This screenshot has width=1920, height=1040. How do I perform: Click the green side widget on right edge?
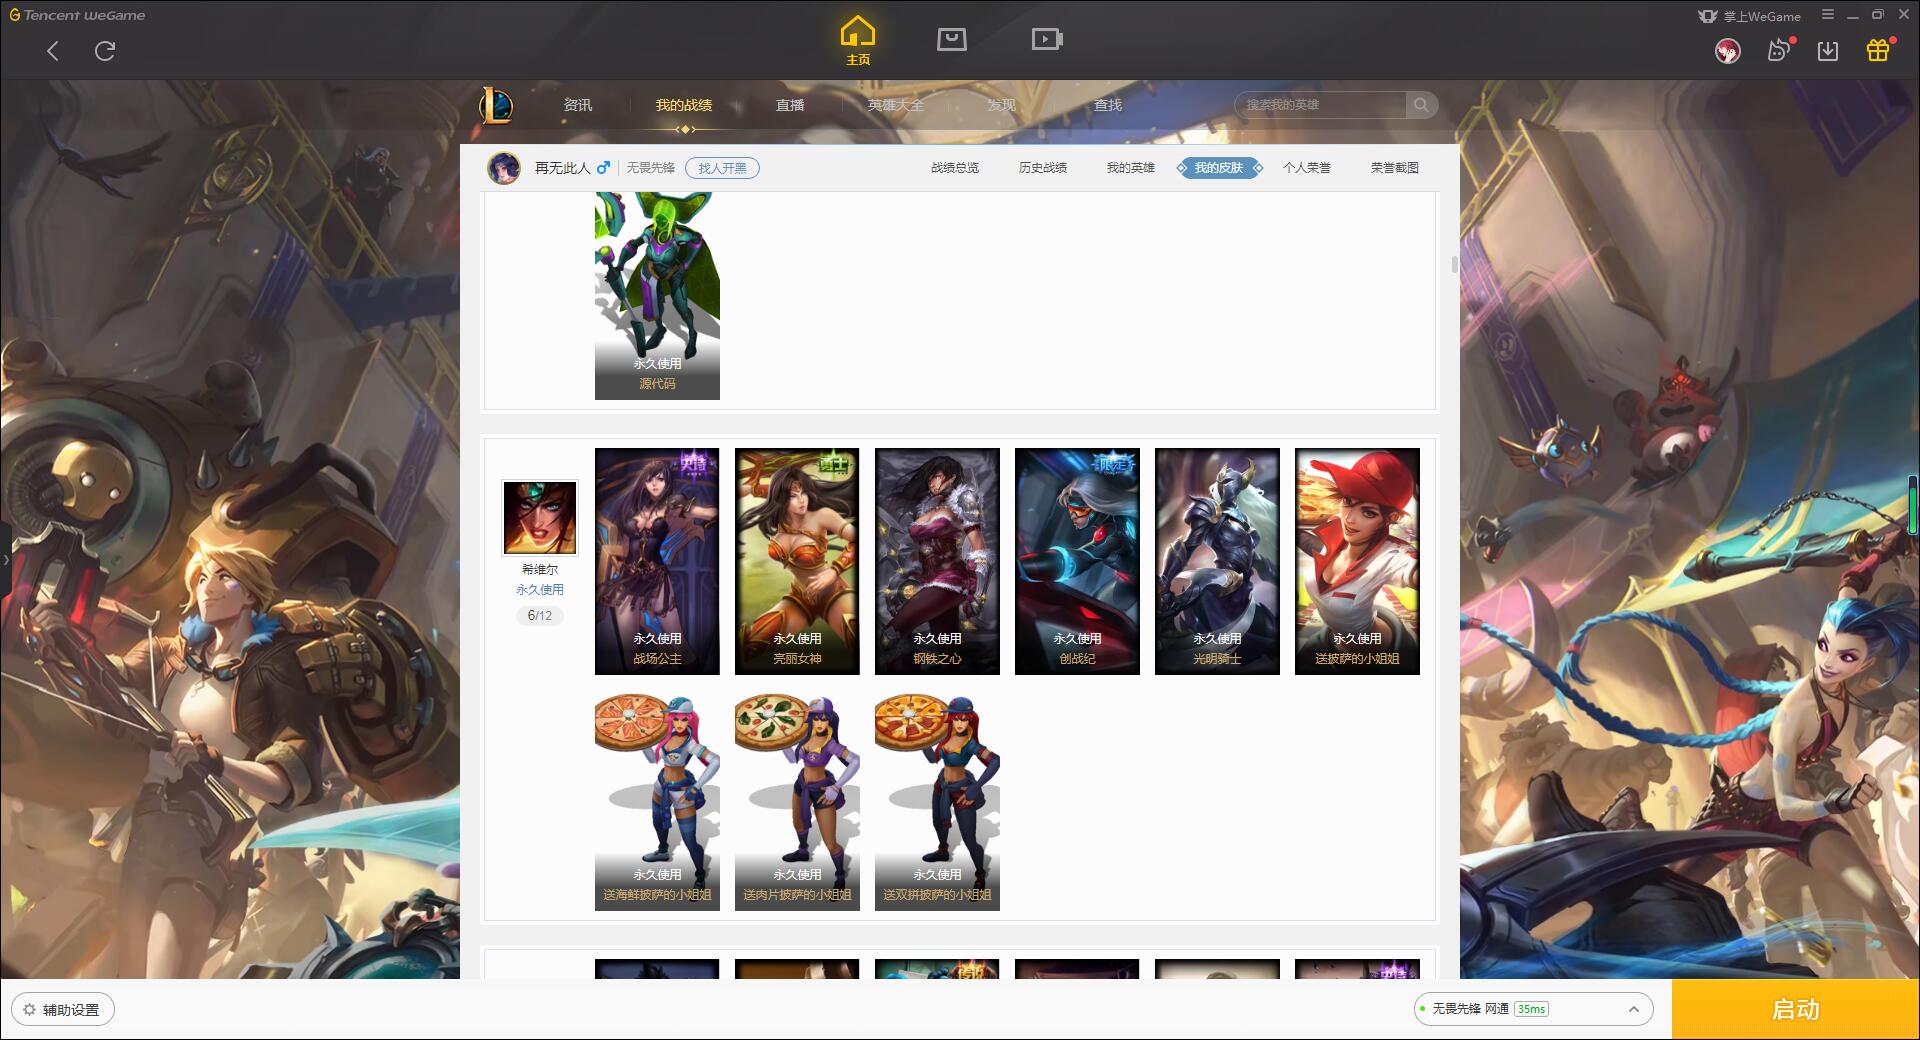coord(1914,505)
